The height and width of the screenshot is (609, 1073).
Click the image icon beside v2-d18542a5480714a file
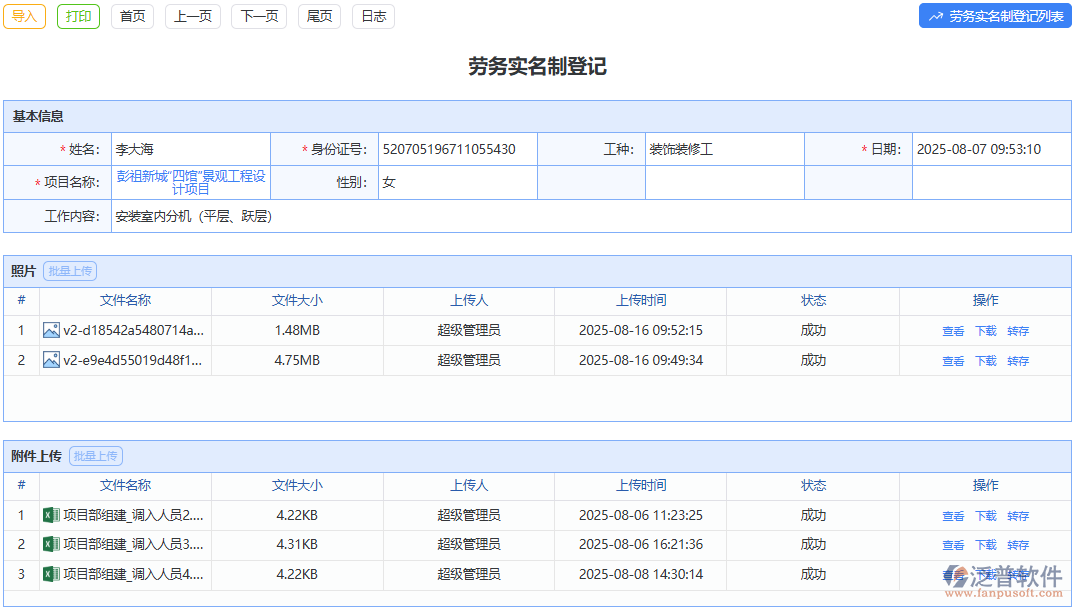click(x=51, y=330)
